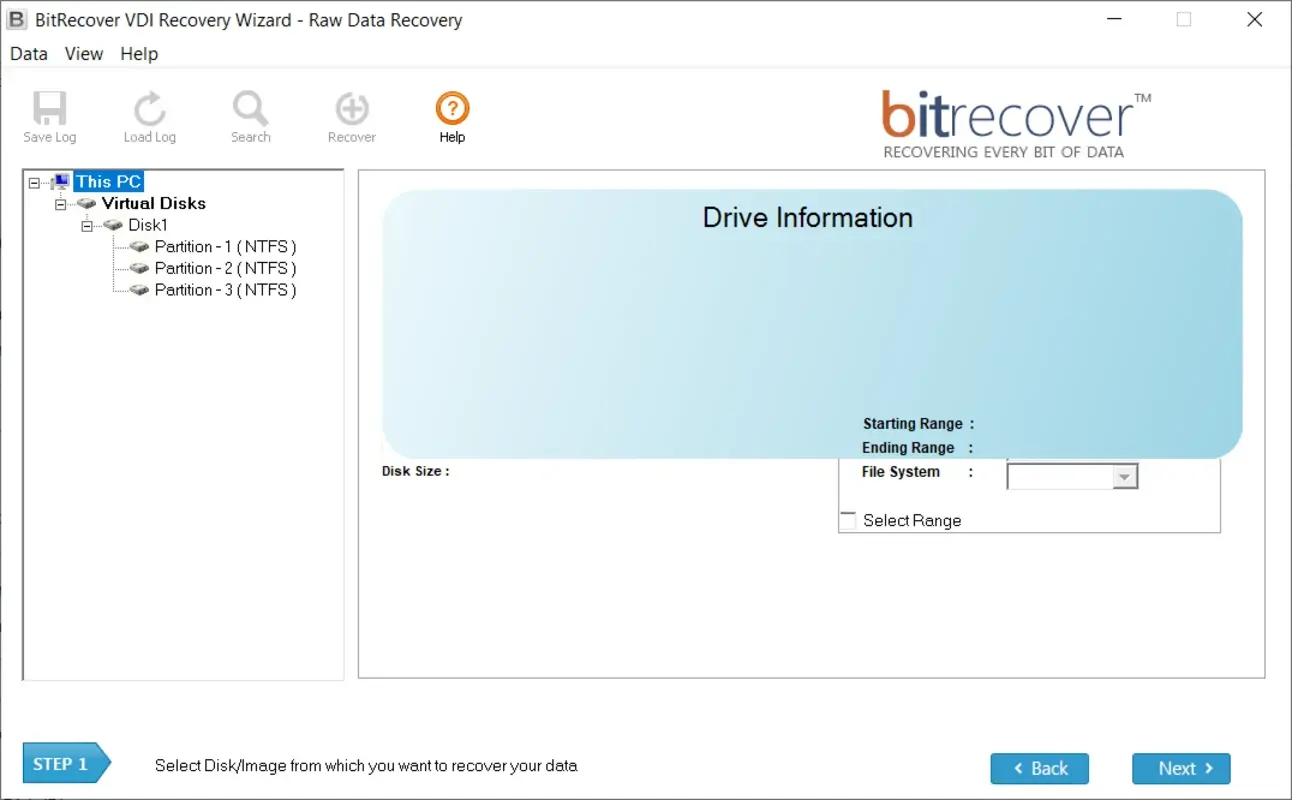
Task: Select Partition - 3 ( NTFS )
Action: (x=225, y=290)
